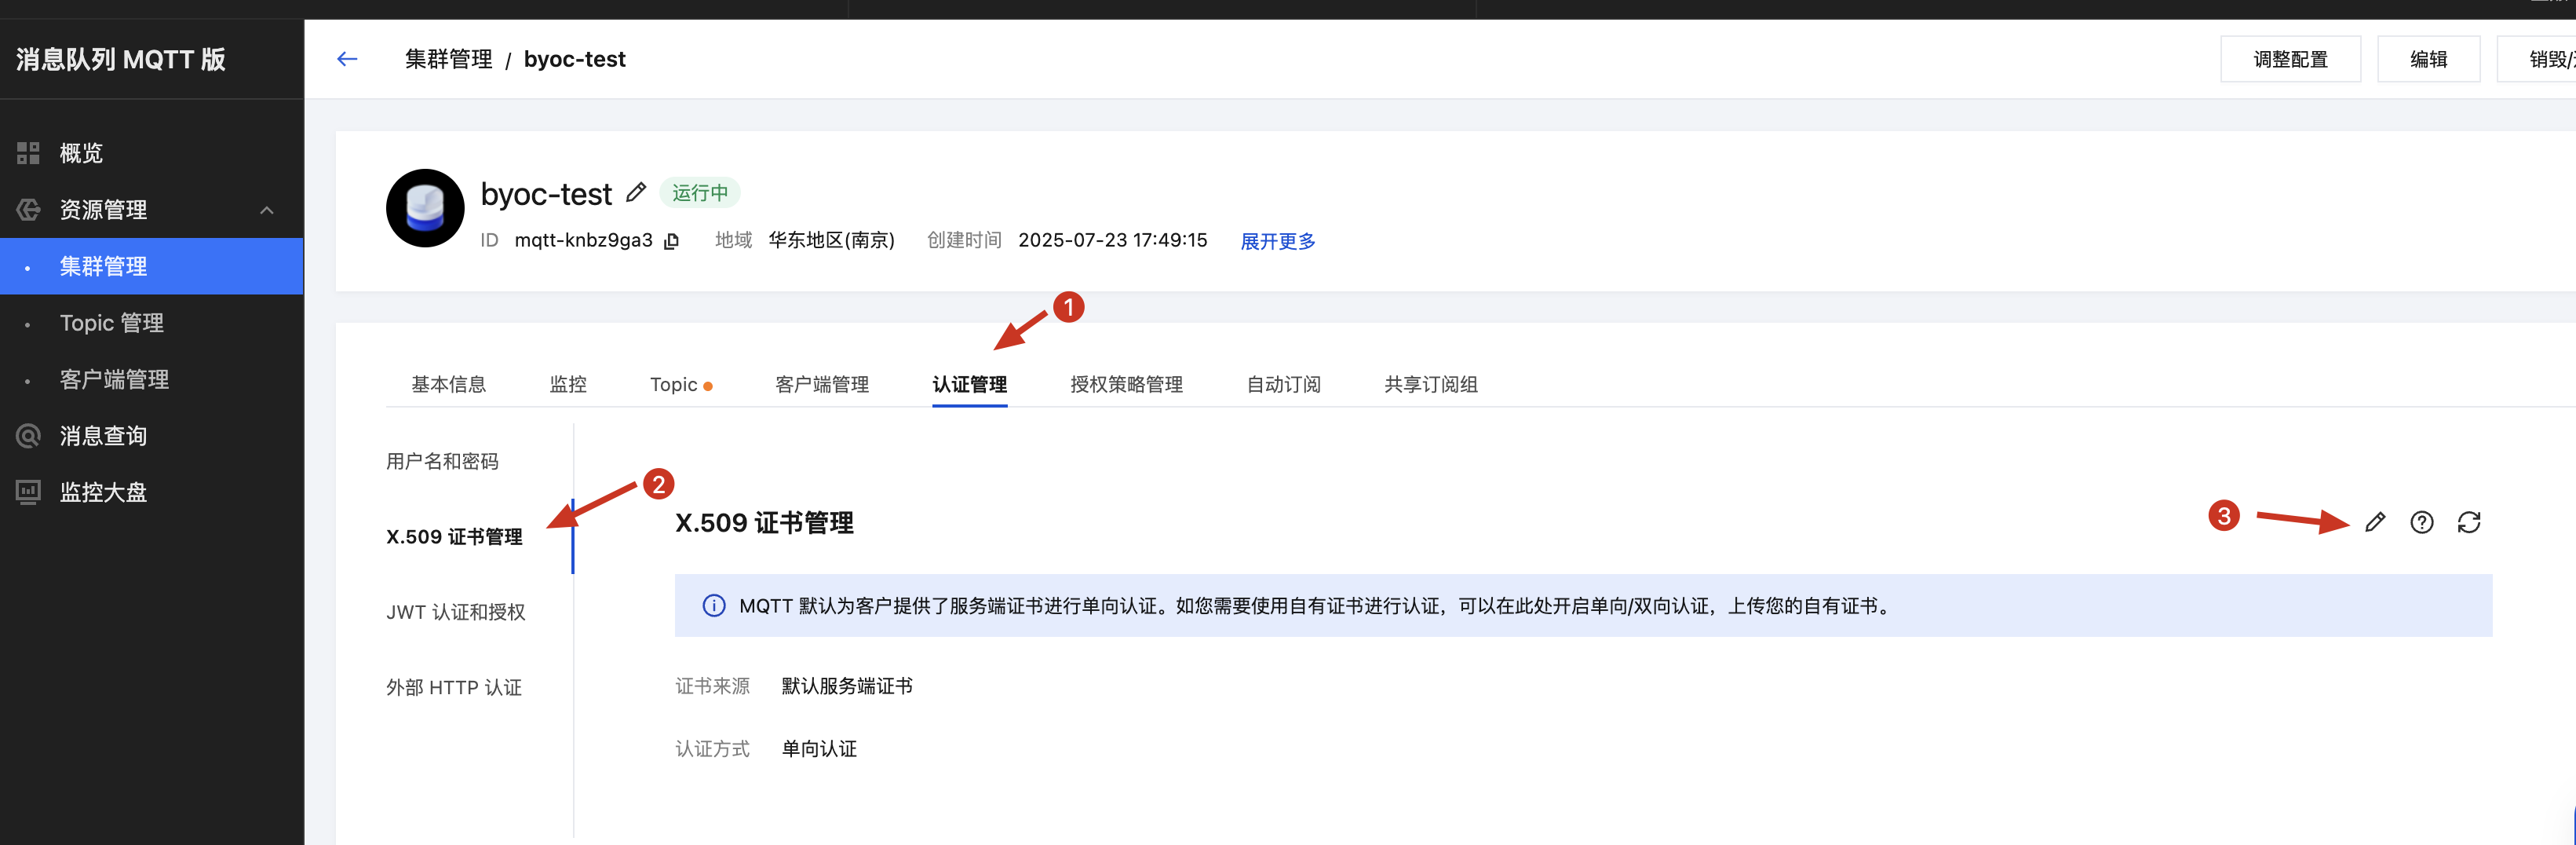
Task: Select 外部 HTTP 认证 section
Action: [454, 687]
